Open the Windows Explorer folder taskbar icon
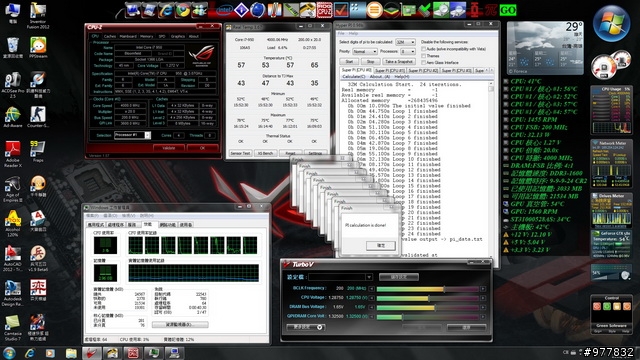640x360 pixels. pos(71,353)
